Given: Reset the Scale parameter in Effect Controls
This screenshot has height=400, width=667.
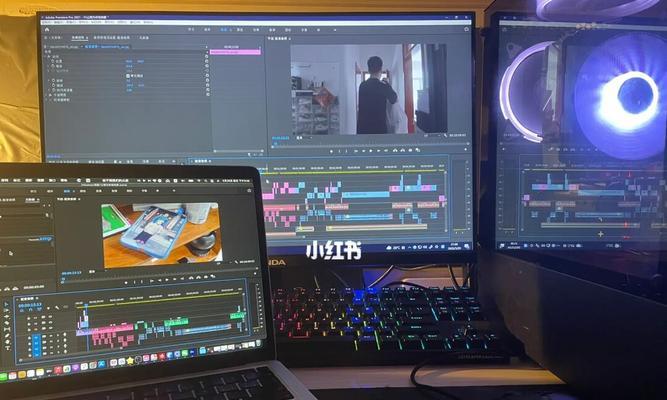Looking at the screenshot, I should (x=207, y=66).
